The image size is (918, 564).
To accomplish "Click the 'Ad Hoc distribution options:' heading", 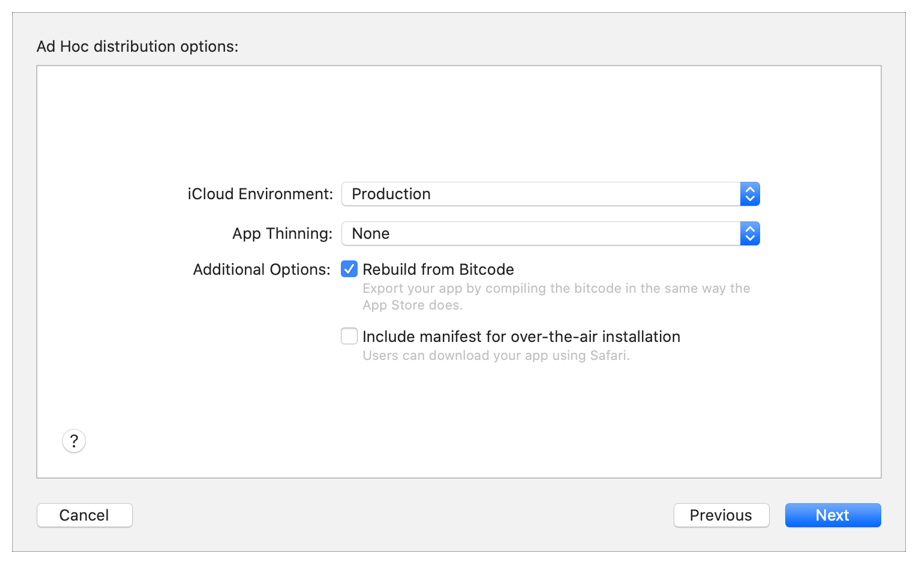I will (x=137, y=46).
